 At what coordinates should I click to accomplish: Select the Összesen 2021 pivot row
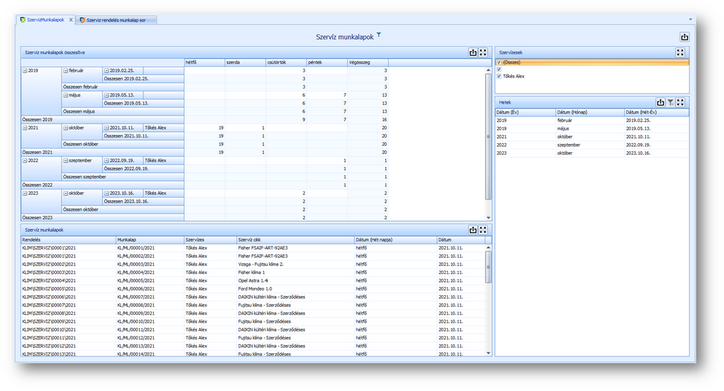pyautogui.click(x=102, y=152)
